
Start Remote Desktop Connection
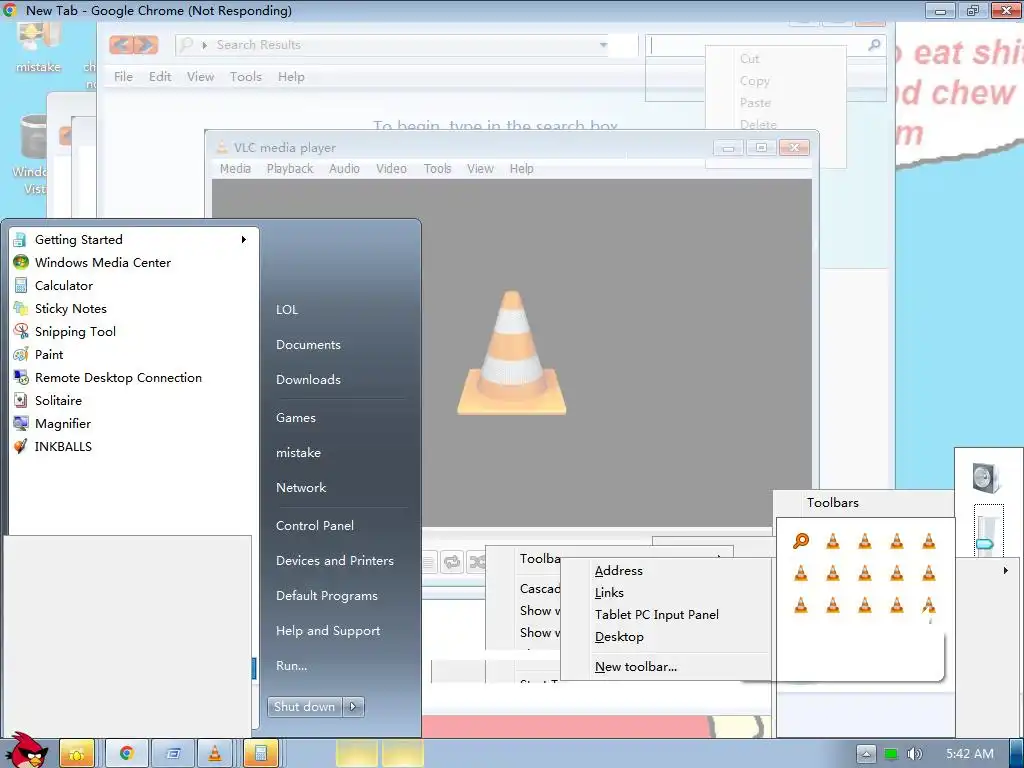pyautogui.click(x=118, y=377)
